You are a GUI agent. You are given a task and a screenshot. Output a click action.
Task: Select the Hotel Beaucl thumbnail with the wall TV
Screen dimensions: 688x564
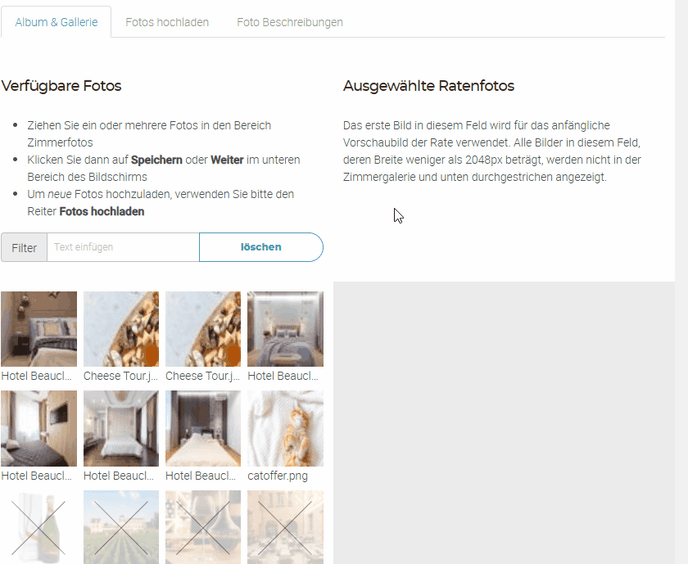coord(39,428)
